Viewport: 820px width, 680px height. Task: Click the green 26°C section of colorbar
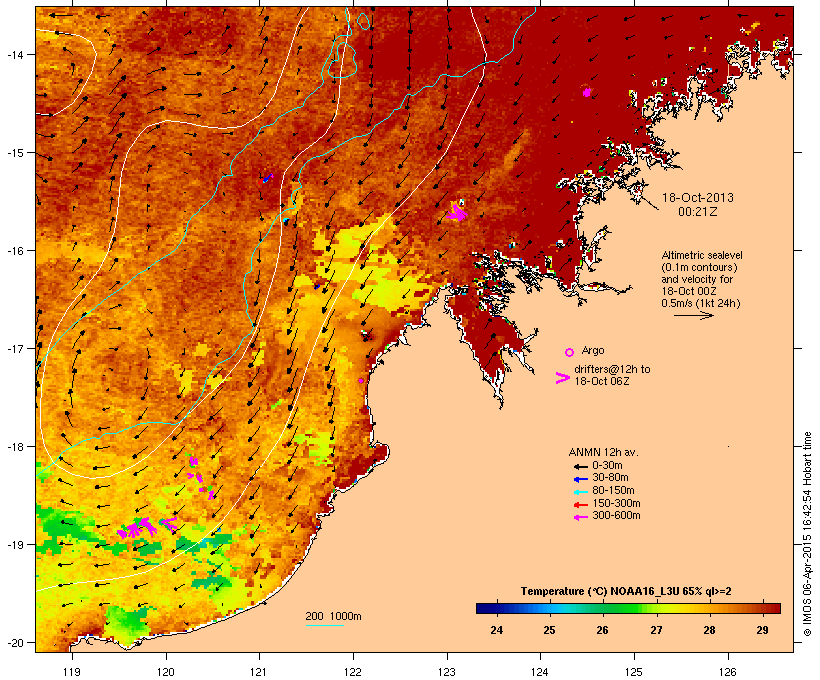click(602, 608)
